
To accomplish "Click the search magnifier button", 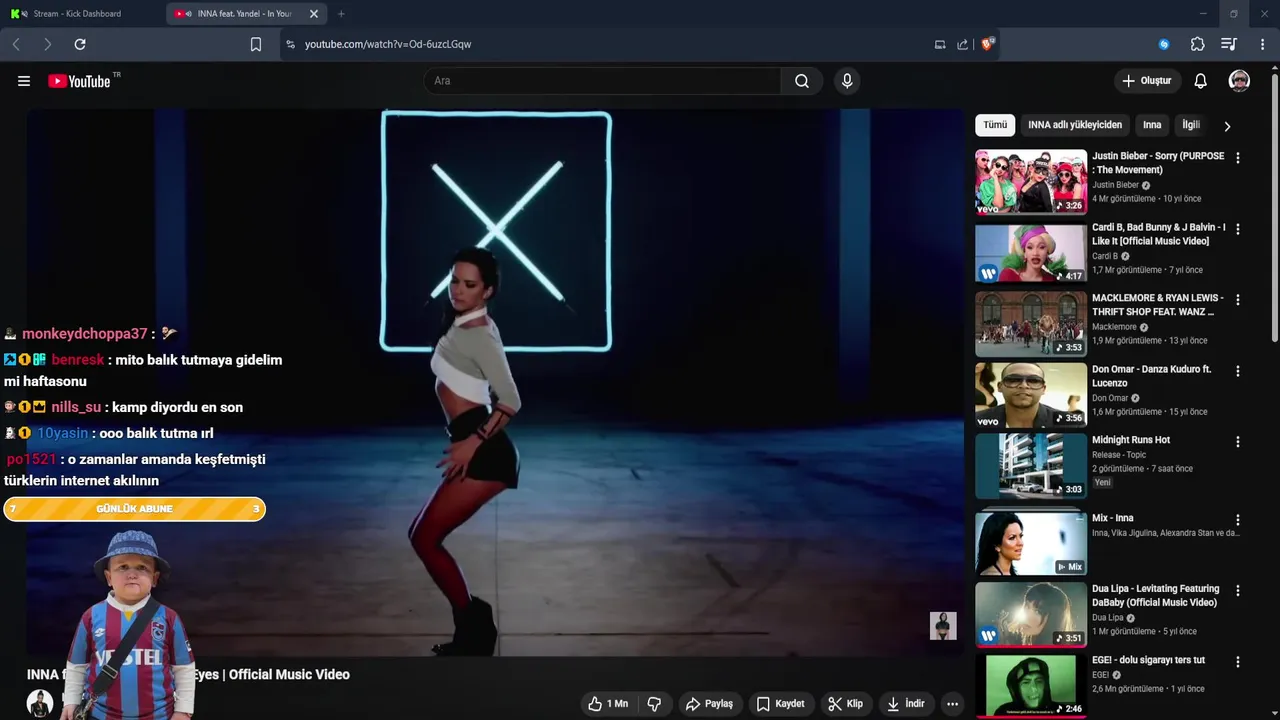I will (x=802, y=81).
